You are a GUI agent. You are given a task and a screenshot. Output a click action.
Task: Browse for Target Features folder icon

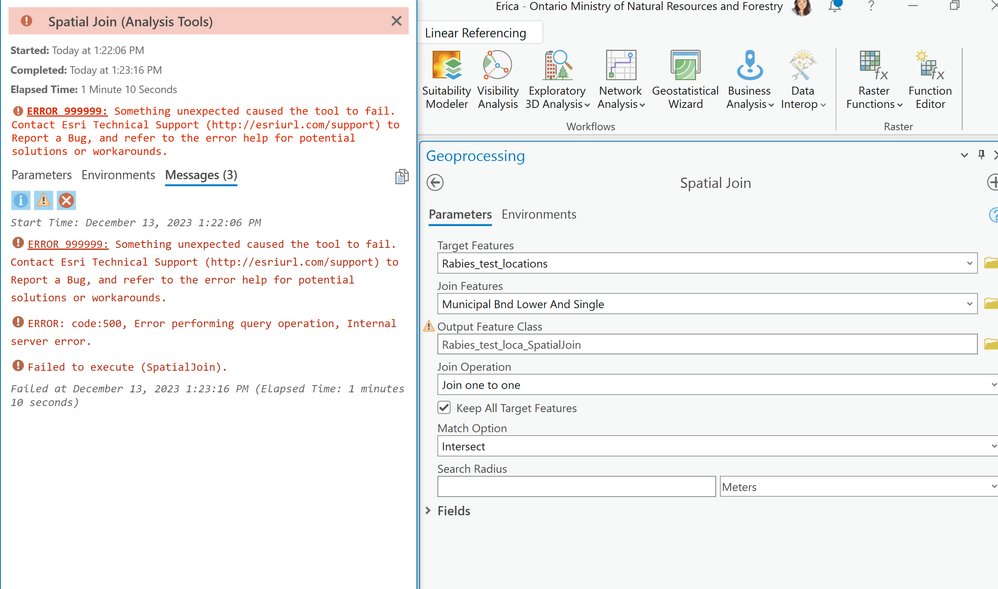point(991,263)
